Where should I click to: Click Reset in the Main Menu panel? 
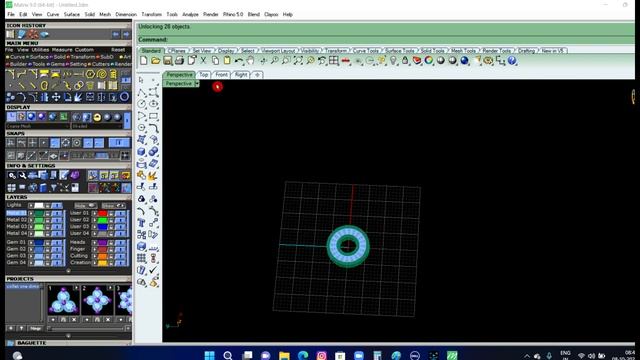click(118, 50)
